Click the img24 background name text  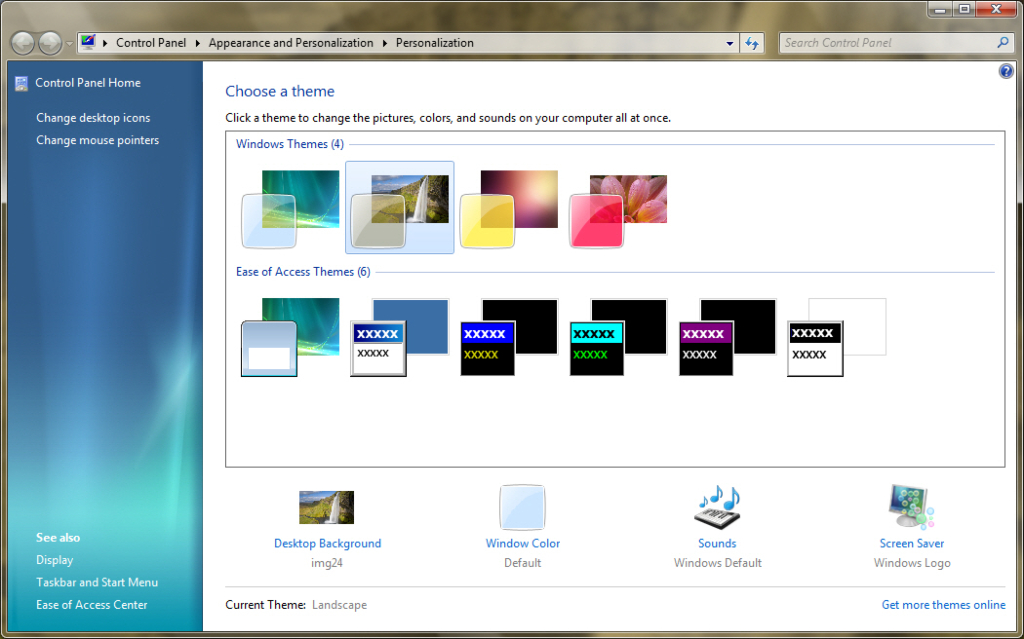click(x=327, y=563)
